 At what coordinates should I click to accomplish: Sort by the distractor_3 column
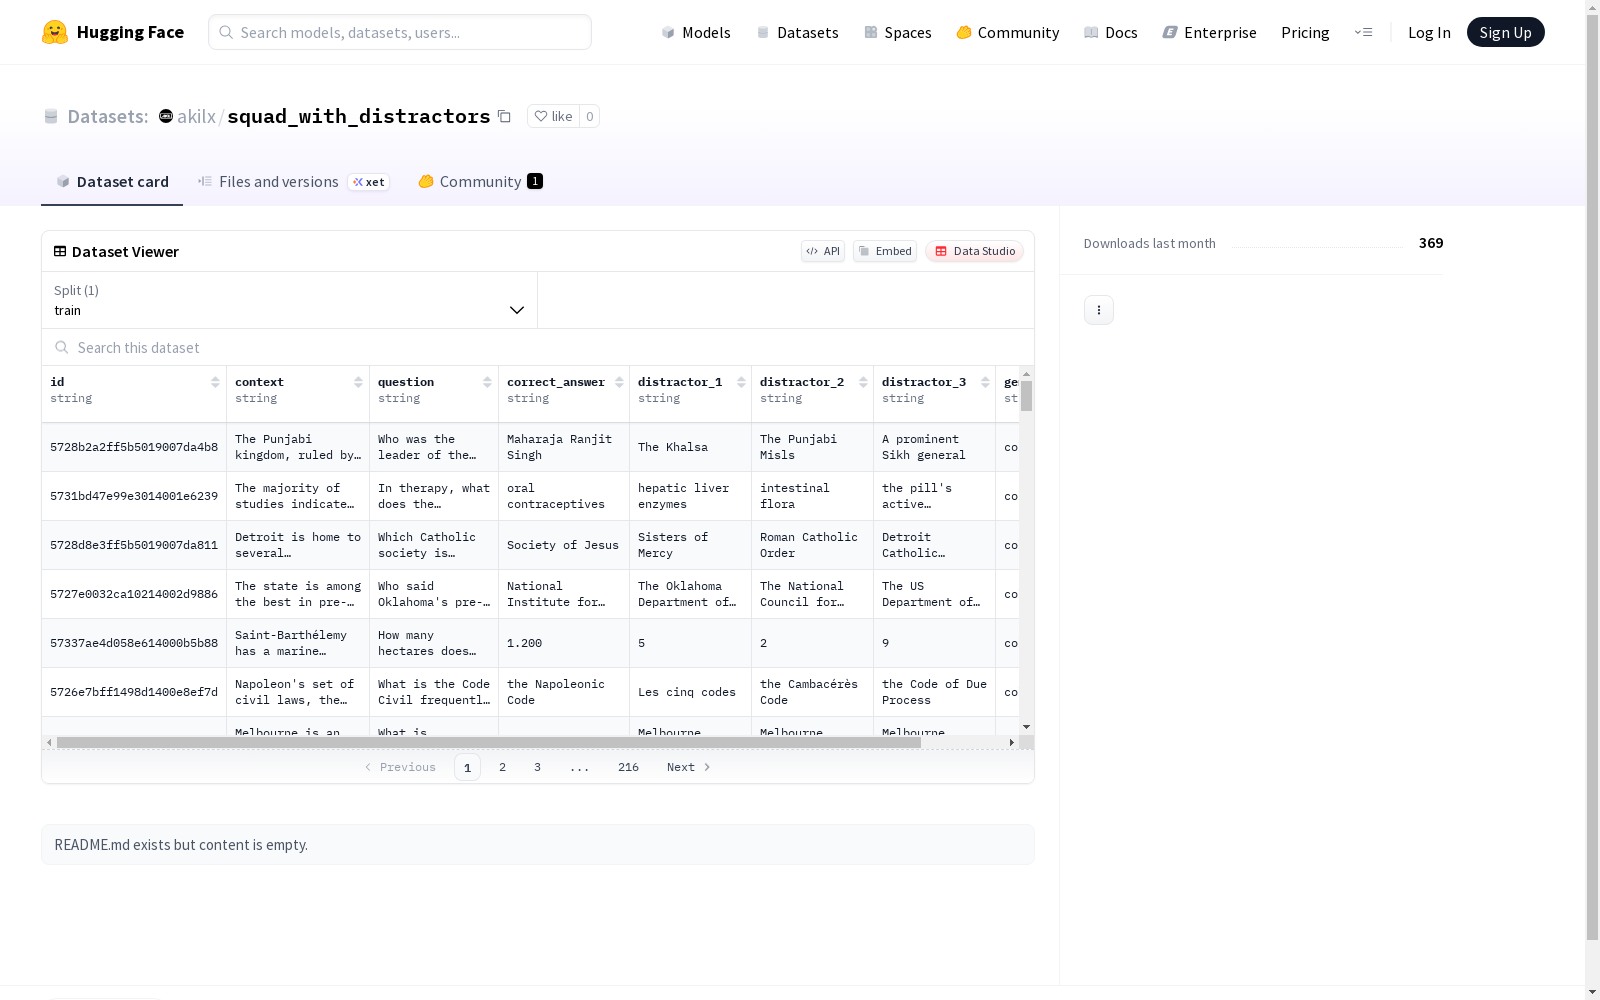[x=985, y=382]
